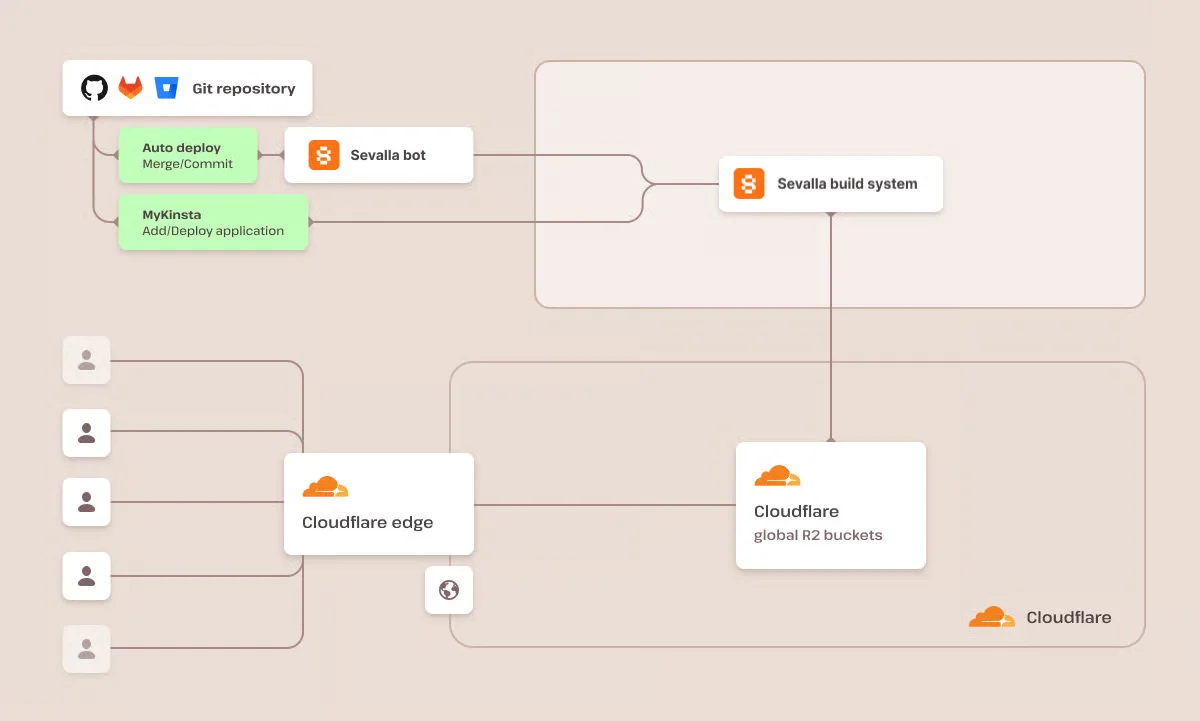Click the cloud logo in Cloudflare edge card
The width and height of the screenshot is (1200, 721).
click(x=325, y=487)
